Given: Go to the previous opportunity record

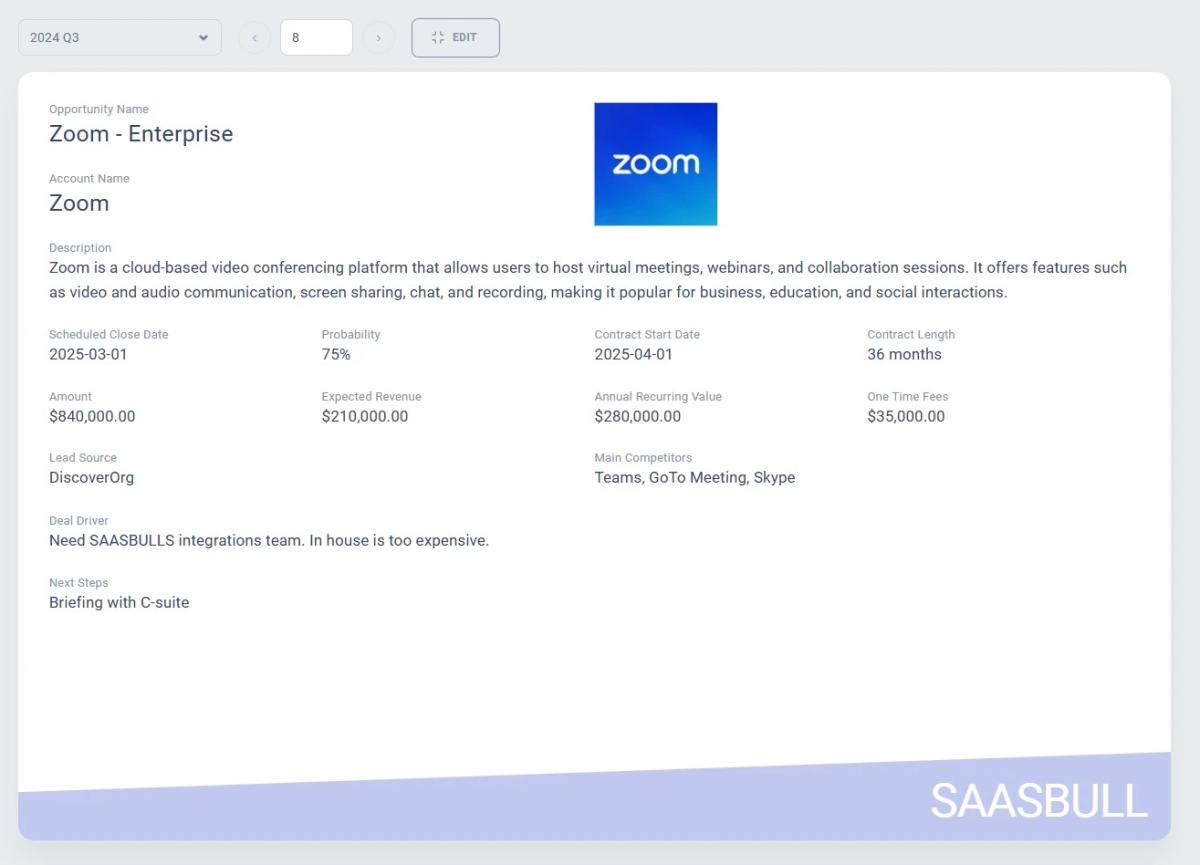Looking at the screenshot, I should pyautogui.click(x=254, y=38).
